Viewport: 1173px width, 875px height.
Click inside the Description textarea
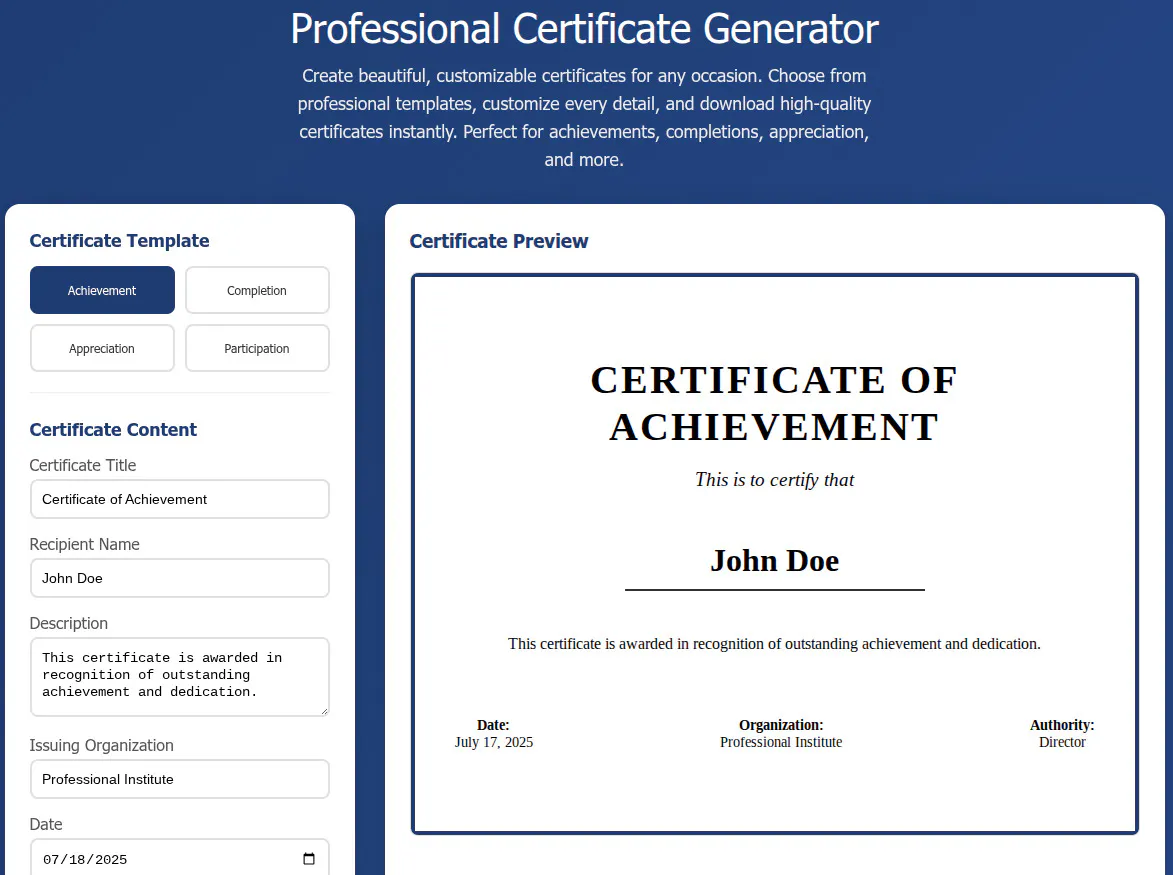(180, 677)
